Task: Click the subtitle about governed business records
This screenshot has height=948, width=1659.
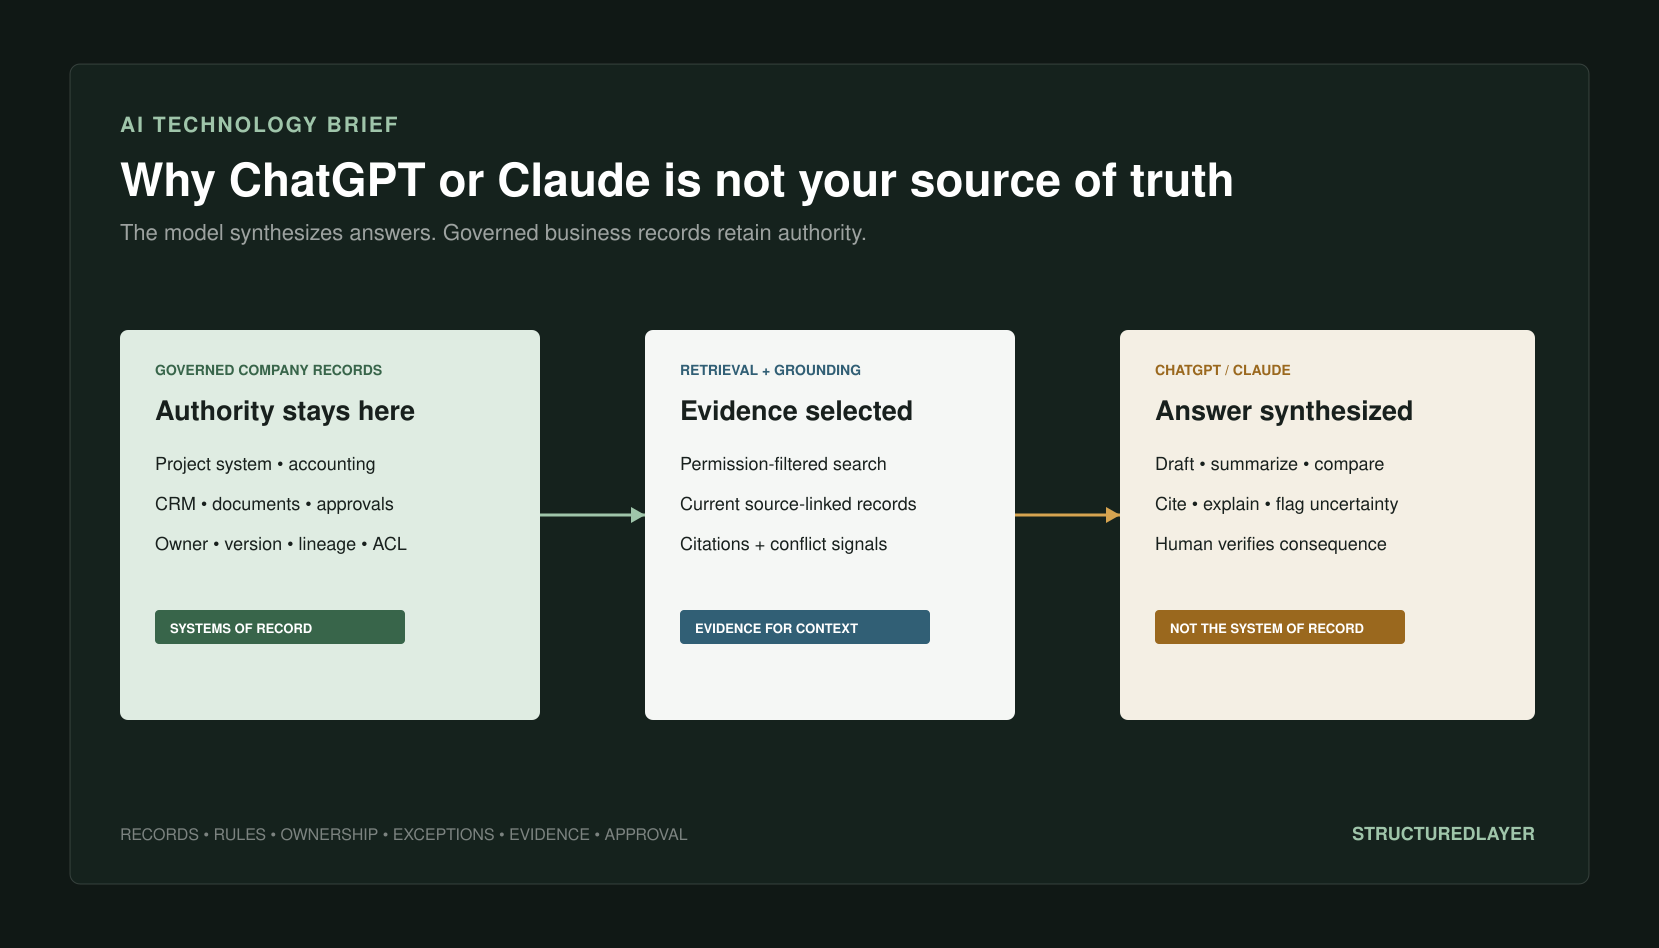Action: tap(493, 233)
